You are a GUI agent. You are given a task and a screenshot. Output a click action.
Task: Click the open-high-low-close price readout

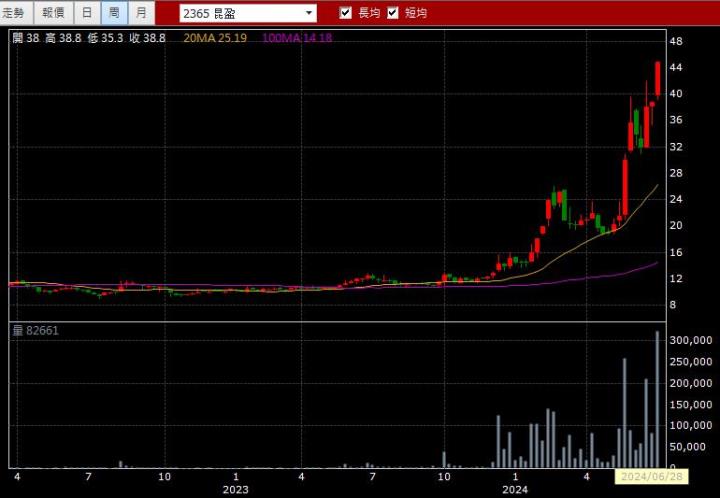[89, 38]
